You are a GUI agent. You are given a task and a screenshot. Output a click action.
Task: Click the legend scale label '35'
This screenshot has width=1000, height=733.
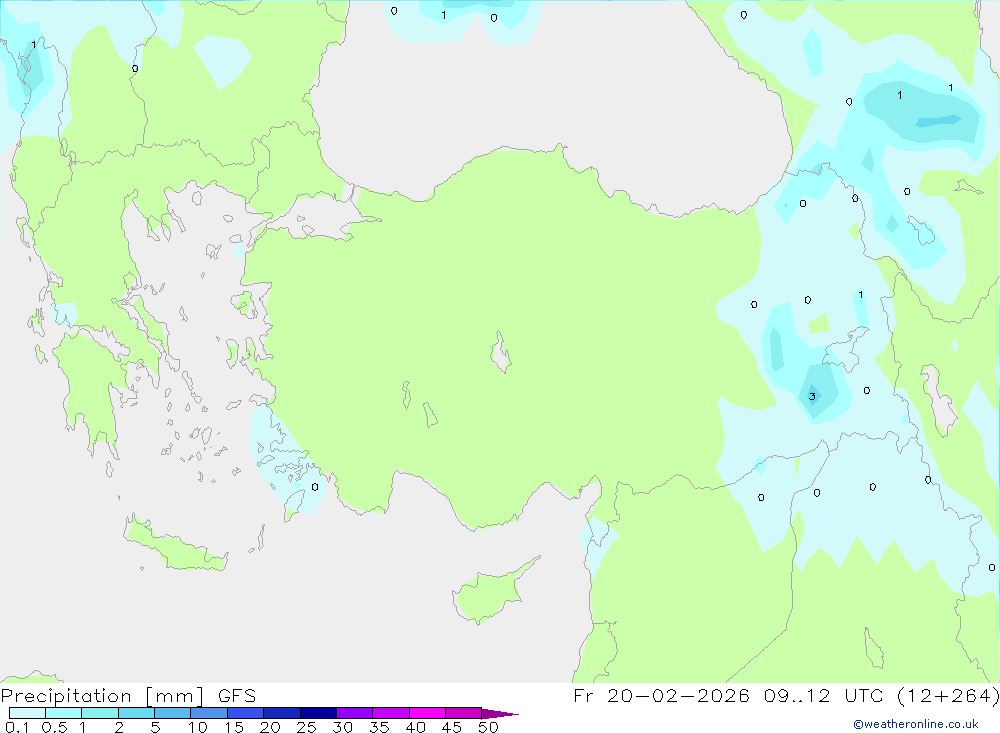(379, 727)
